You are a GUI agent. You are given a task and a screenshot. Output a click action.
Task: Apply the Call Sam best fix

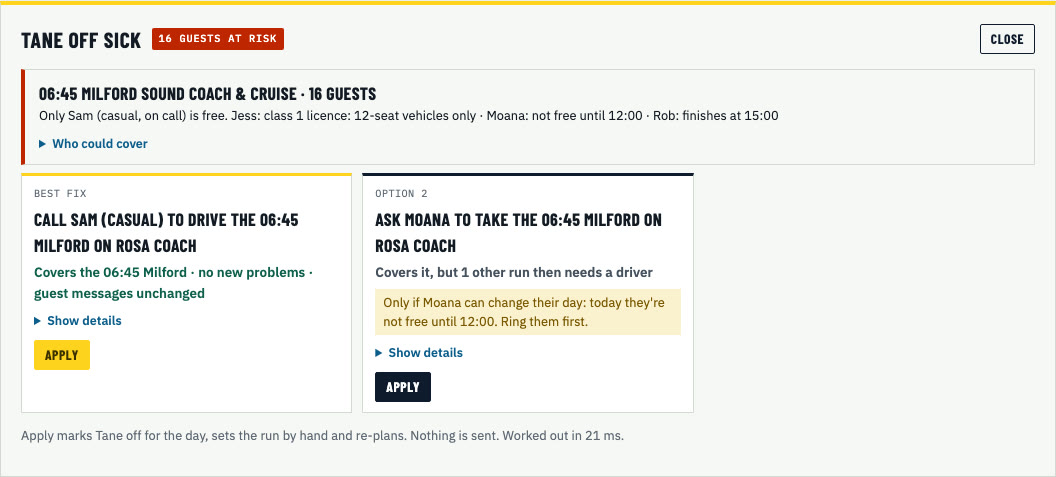click(x=62, y=355)
